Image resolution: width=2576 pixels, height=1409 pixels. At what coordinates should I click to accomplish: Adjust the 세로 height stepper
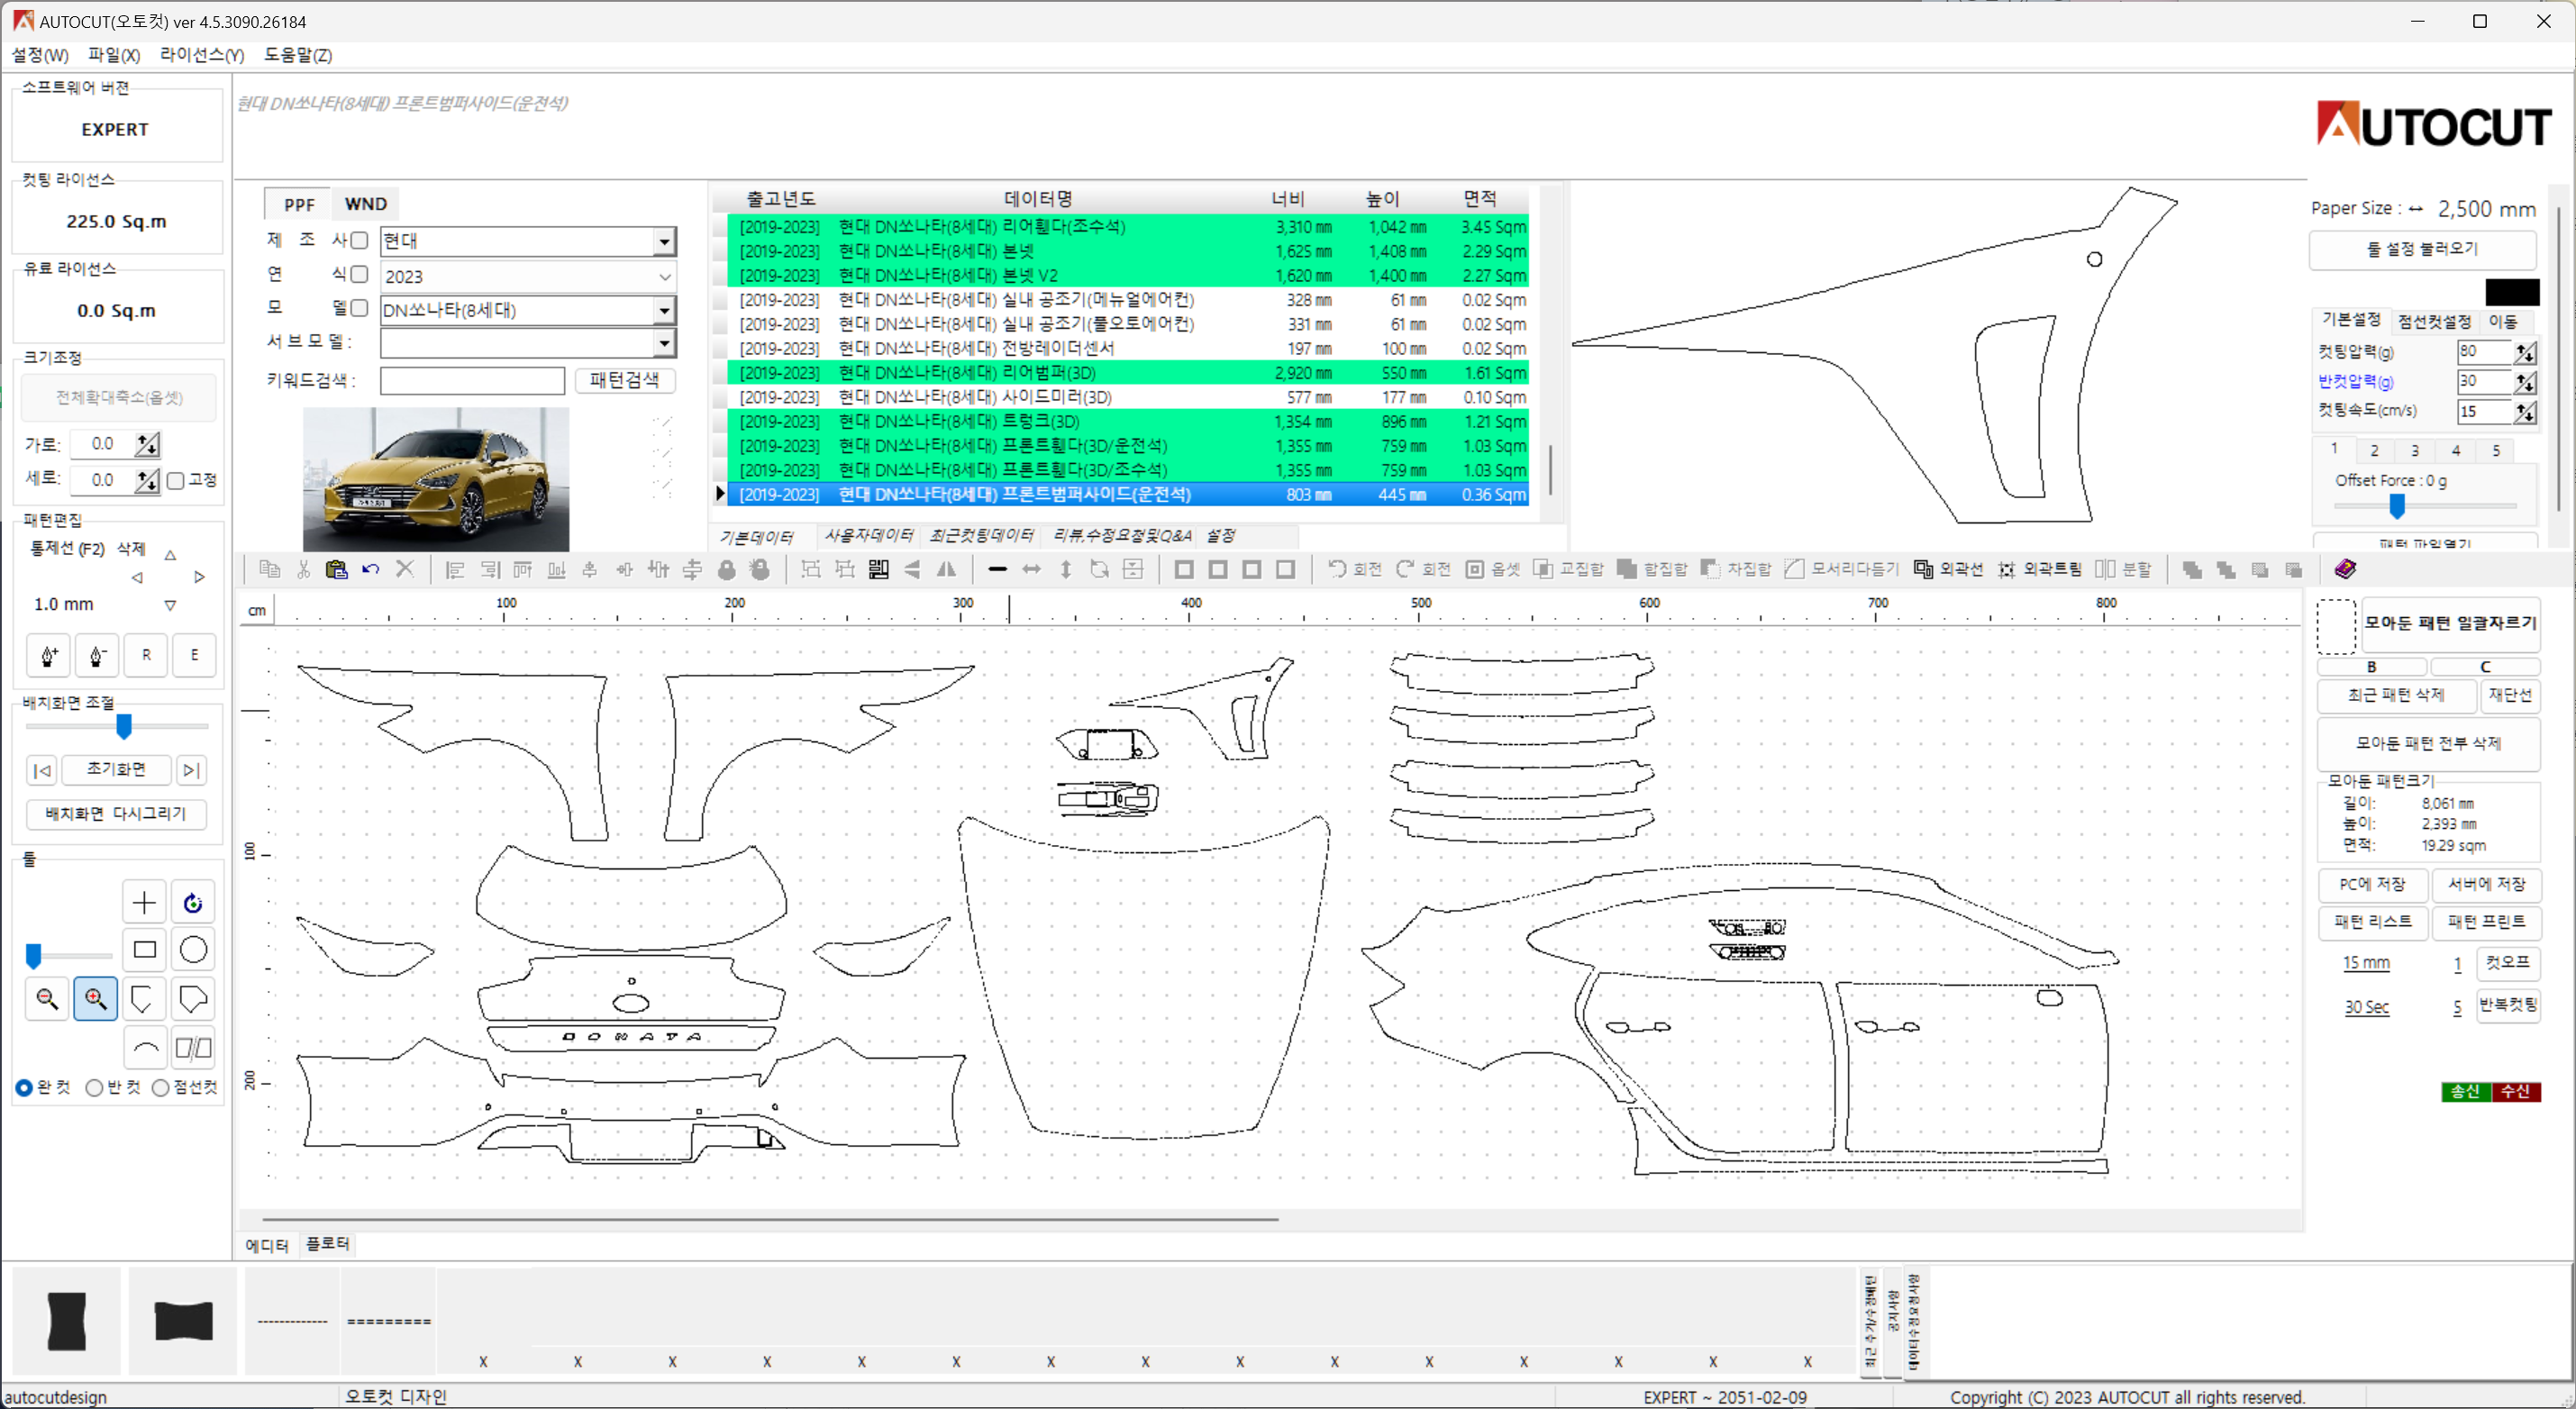point(147,481)
